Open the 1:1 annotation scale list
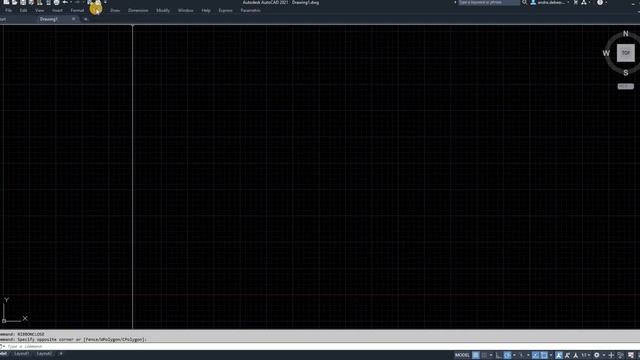 pyautogui.click(x=586, y=355)
